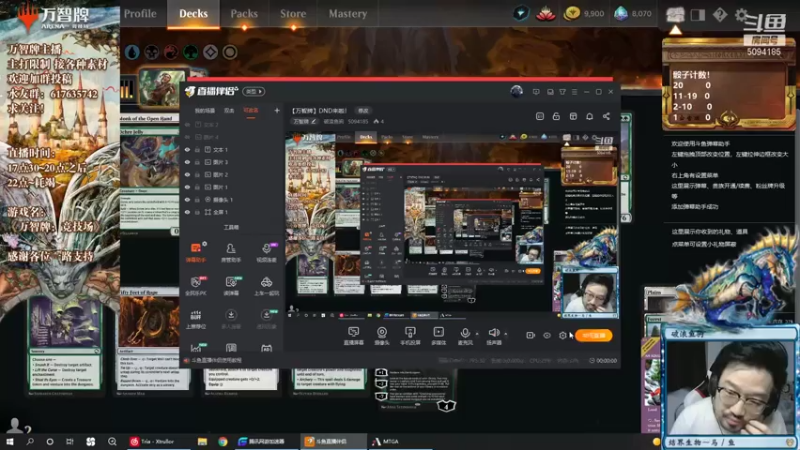Toggle black mana filter in Arena
This screenshot has width=800, height=450.
(152, 52)
